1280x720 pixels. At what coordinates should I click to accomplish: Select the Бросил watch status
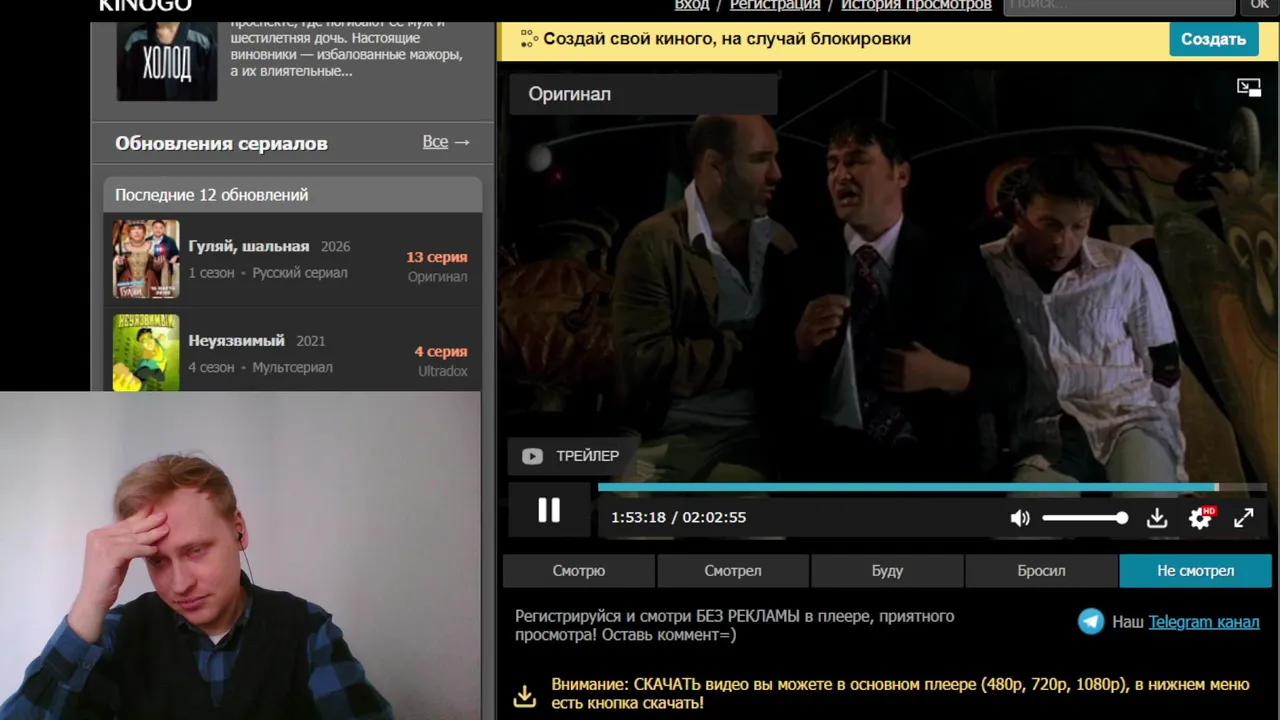click(x=1041, y=571)
